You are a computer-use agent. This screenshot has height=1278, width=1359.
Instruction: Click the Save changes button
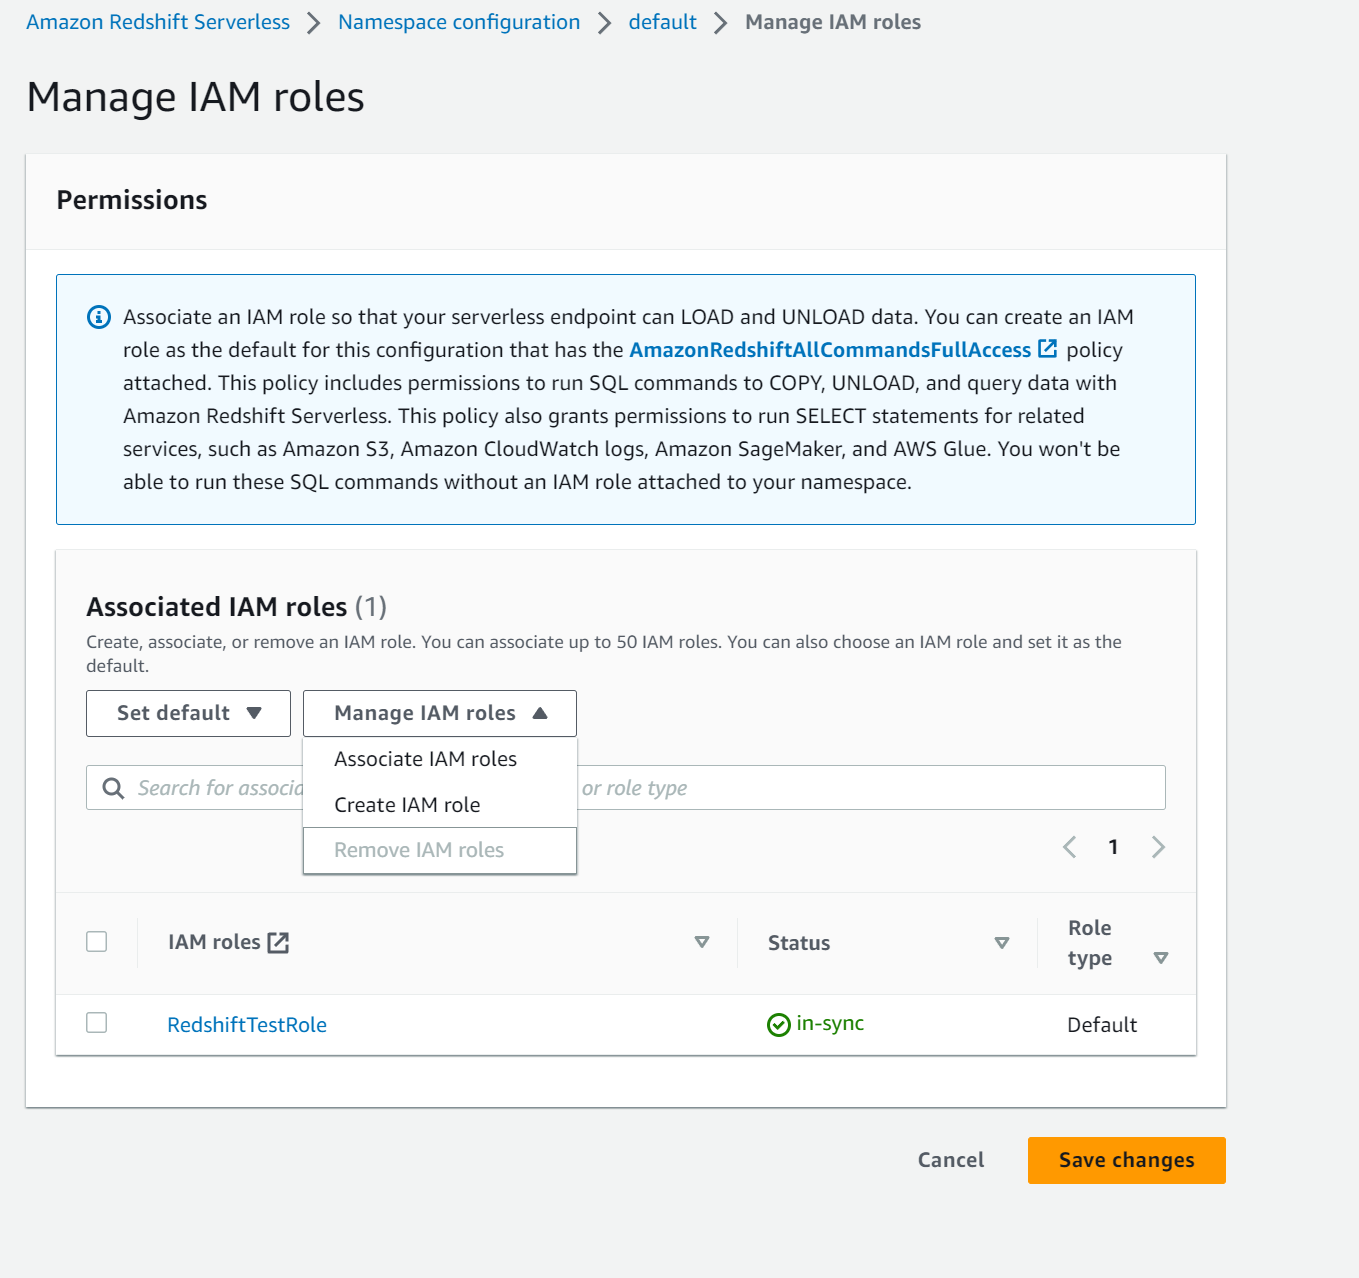click(x=1126, y=1160)
